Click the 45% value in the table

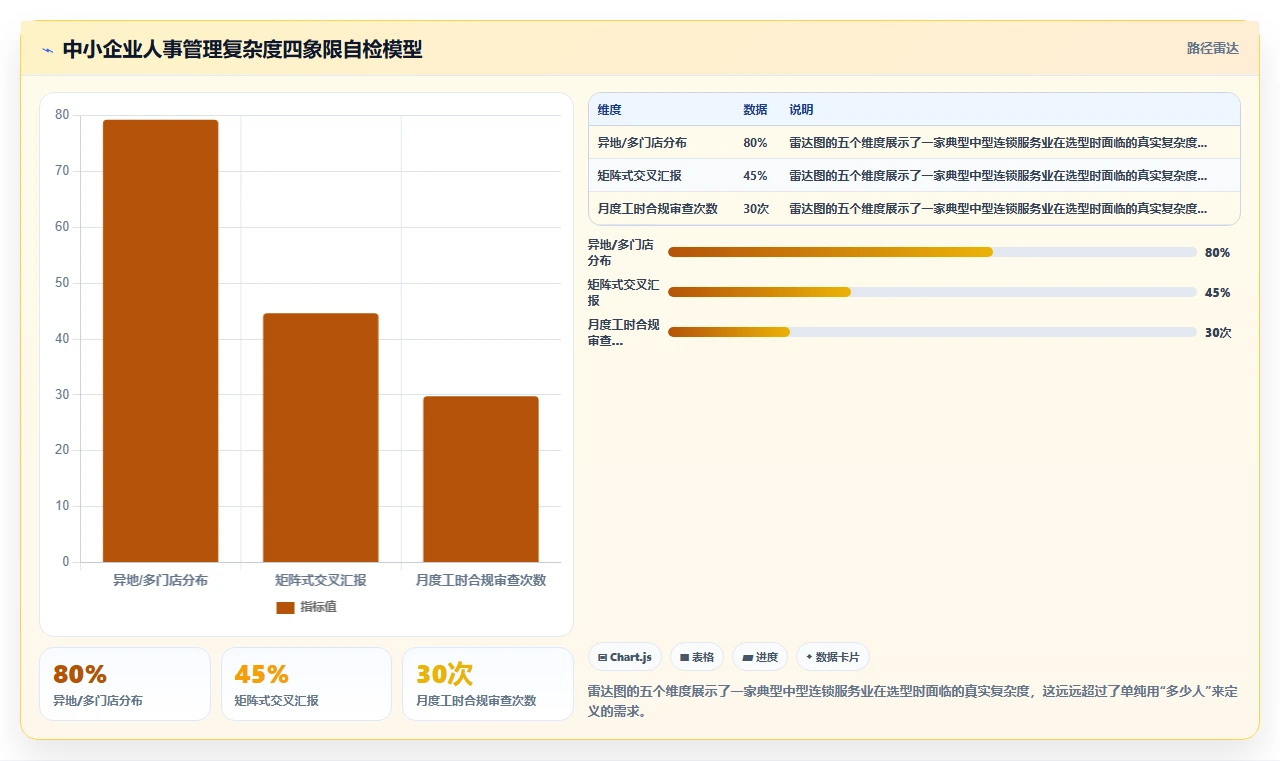[x=755, y=176]
